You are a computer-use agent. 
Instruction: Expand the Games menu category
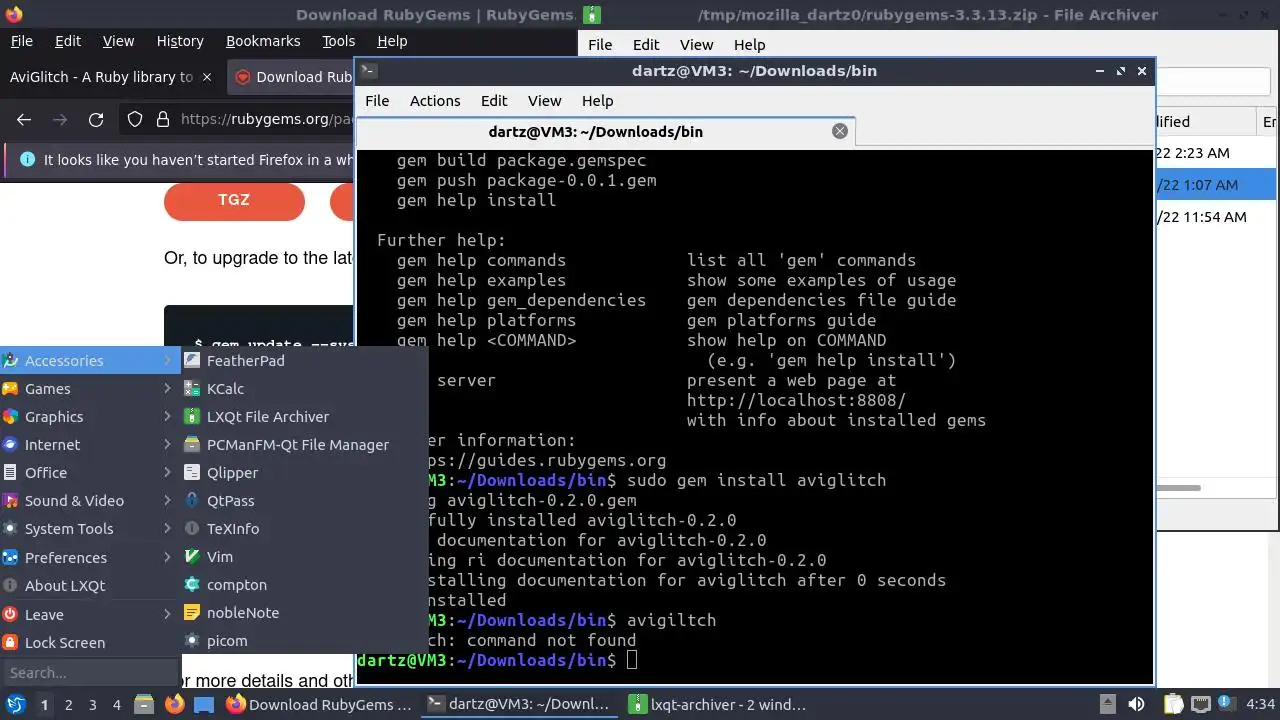(90, 389)
